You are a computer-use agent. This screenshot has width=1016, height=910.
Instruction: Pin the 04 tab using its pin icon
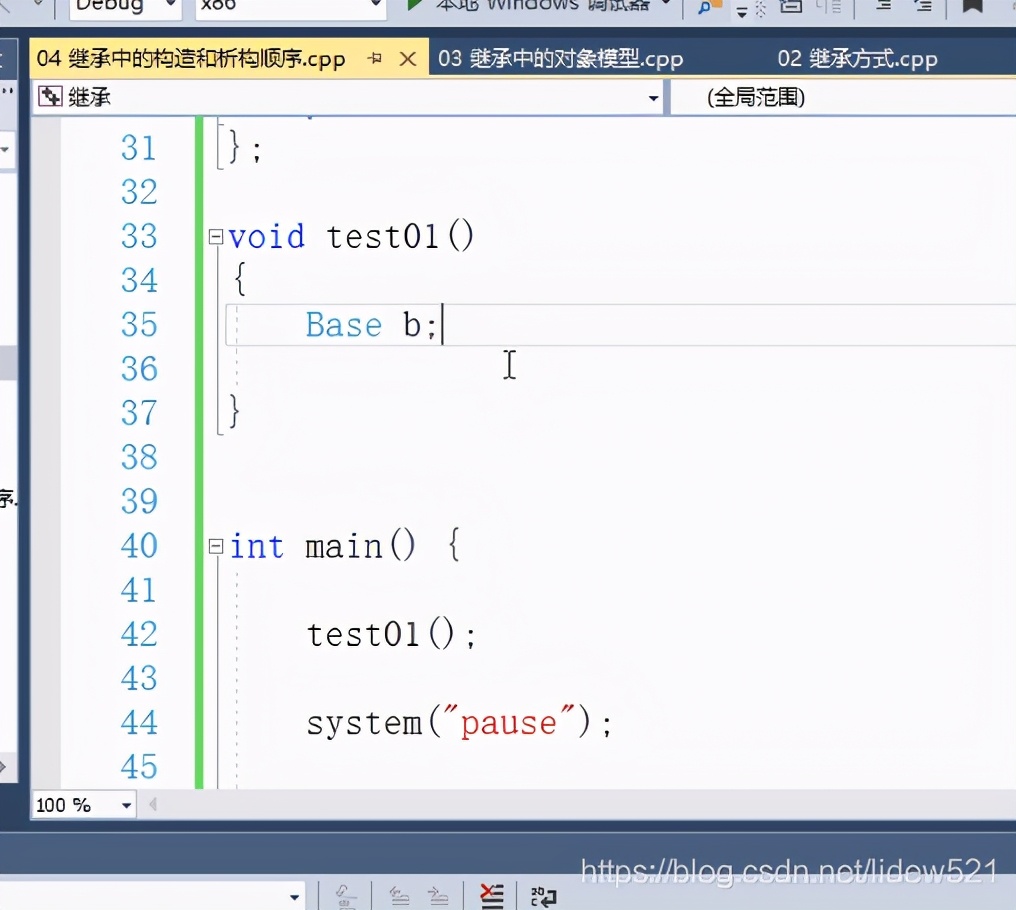(376, 59)
